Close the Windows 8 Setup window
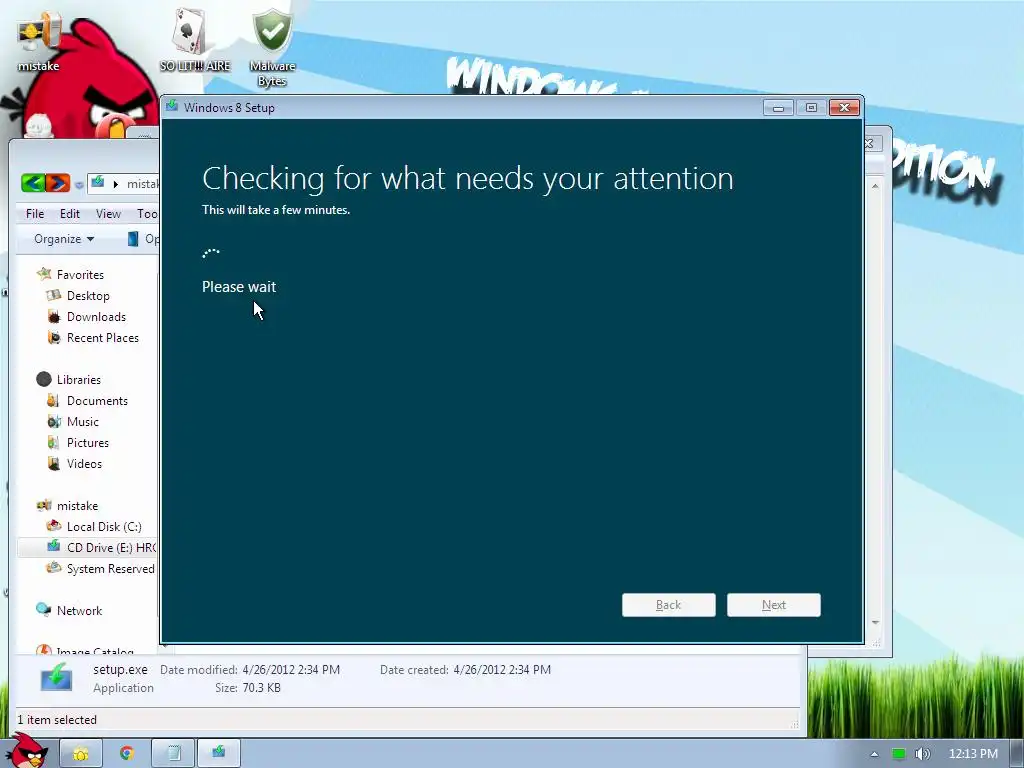 click(844, 107)
